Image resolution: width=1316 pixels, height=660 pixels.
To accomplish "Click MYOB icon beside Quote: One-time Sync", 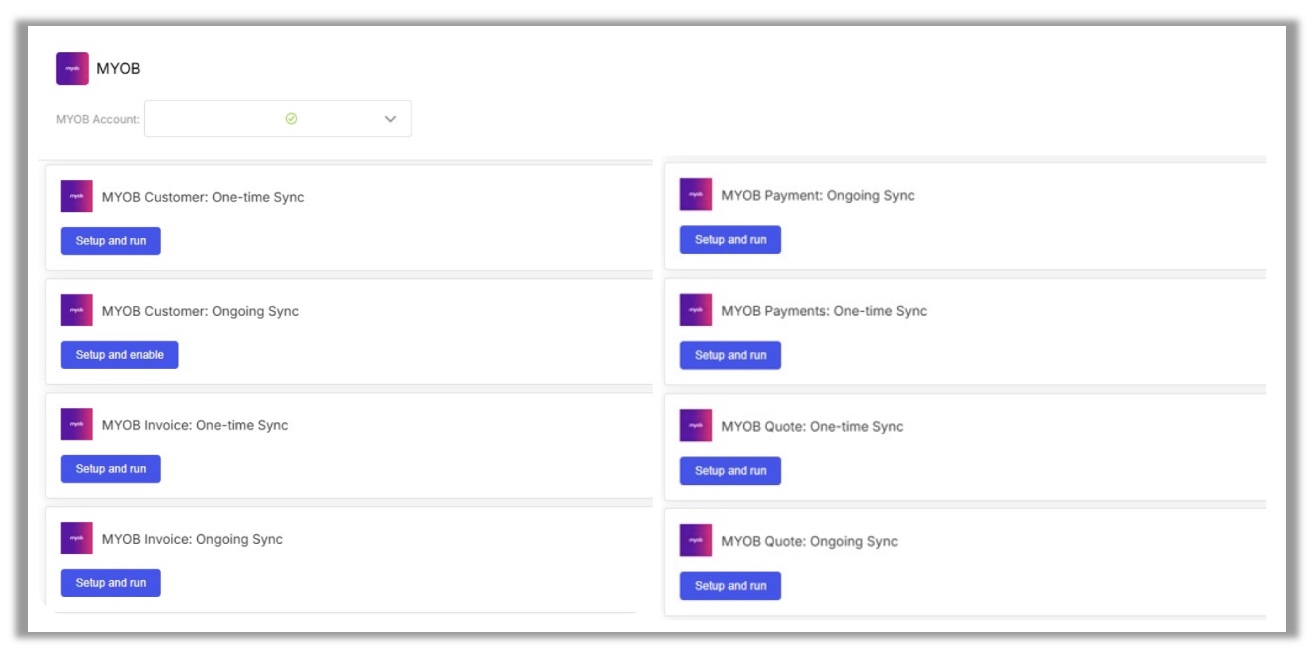I will pos(696,425).
